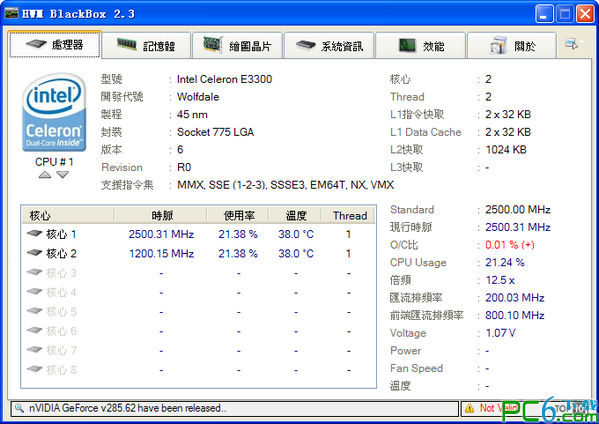Click the greyed chip icon for 核心 3
Image resolution: width=599 pixels, height=424 pixels.
click(x=34, y=272)
